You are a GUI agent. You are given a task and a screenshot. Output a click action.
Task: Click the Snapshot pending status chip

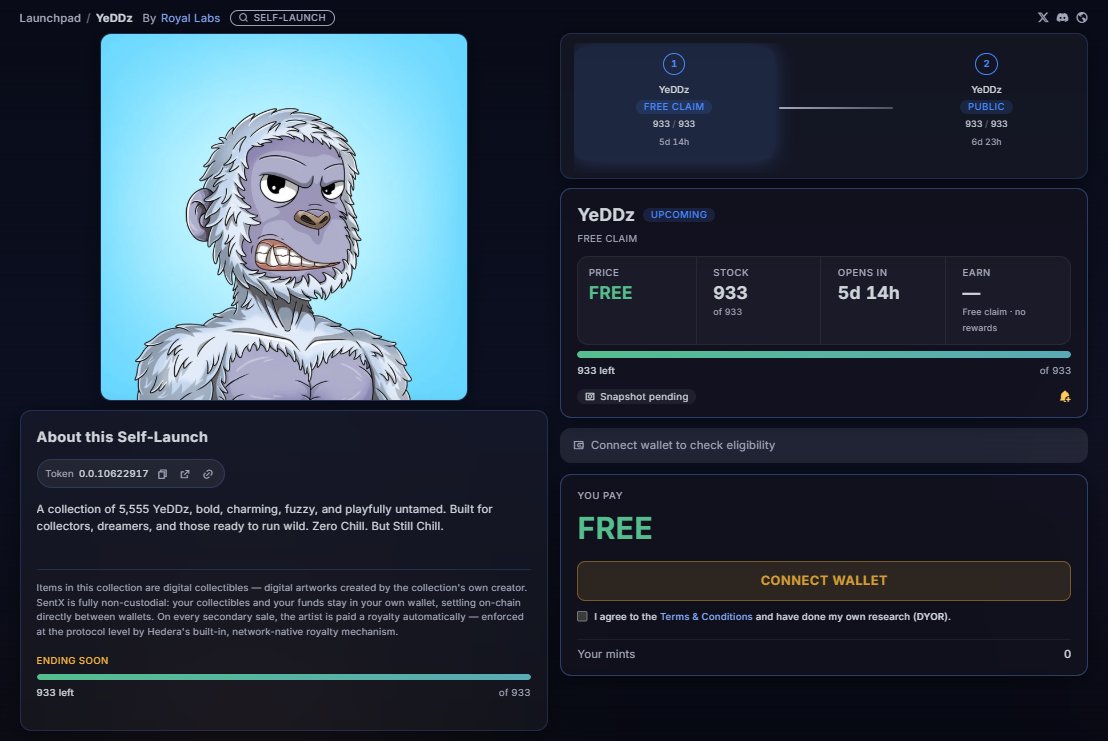637,397
